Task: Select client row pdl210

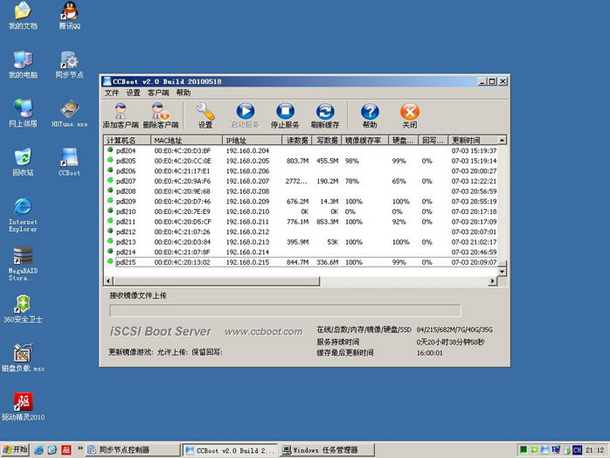Action: [302, 211]
